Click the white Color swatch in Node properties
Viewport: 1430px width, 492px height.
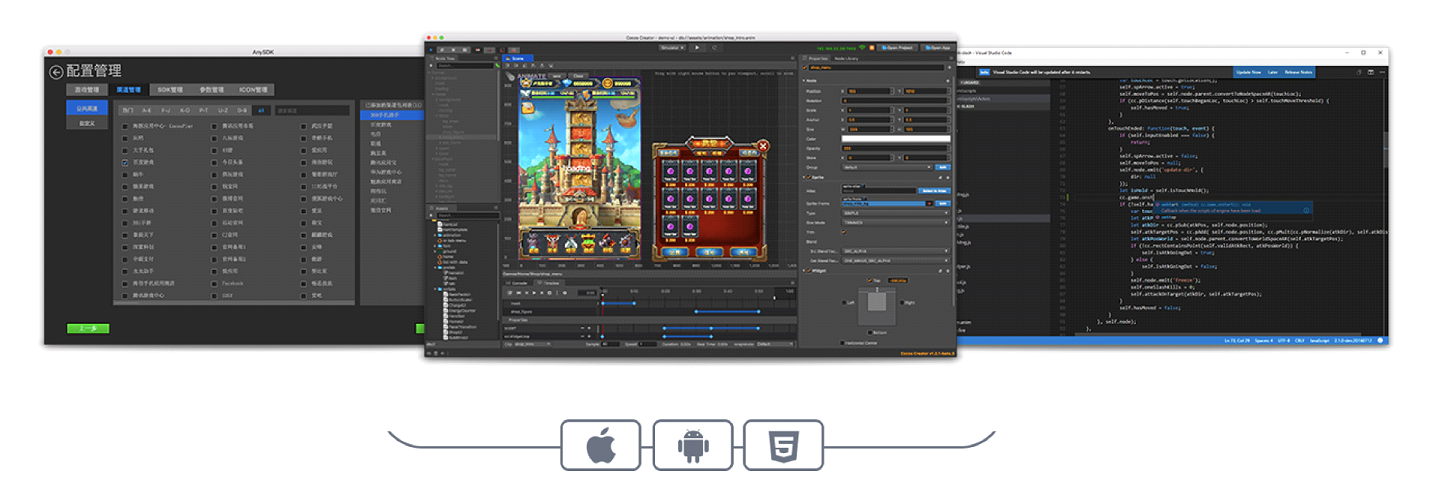coord(896,138)
